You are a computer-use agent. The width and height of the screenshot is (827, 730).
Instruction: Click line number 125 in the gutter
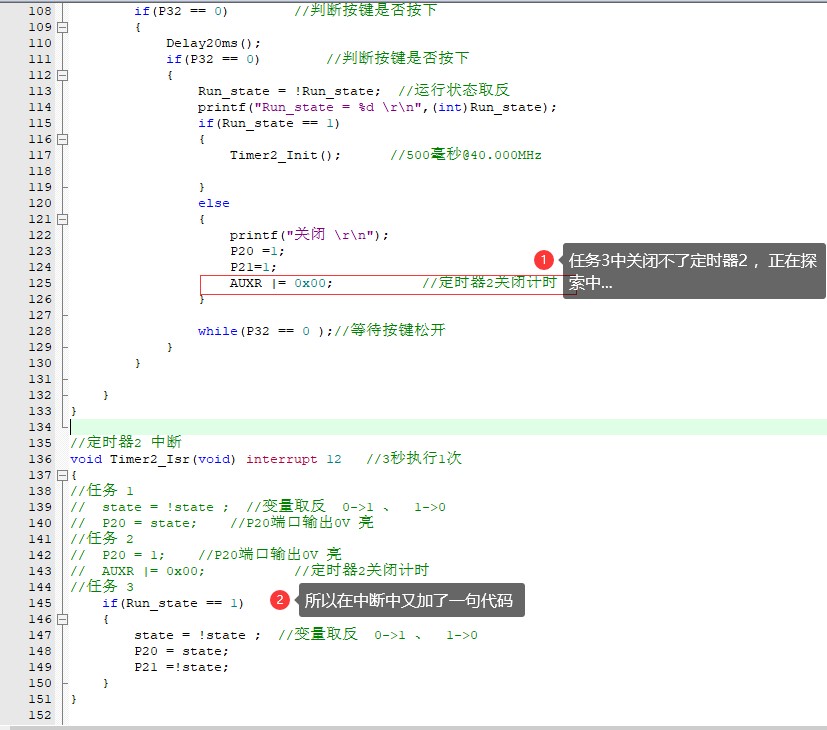(x=40, y=283)
